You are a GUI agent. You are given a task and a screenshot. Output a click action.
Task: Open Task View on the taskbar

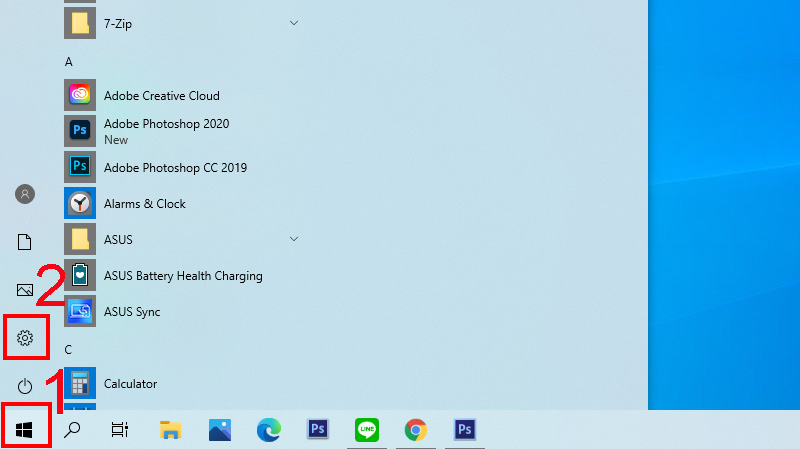tap(120, 430)
